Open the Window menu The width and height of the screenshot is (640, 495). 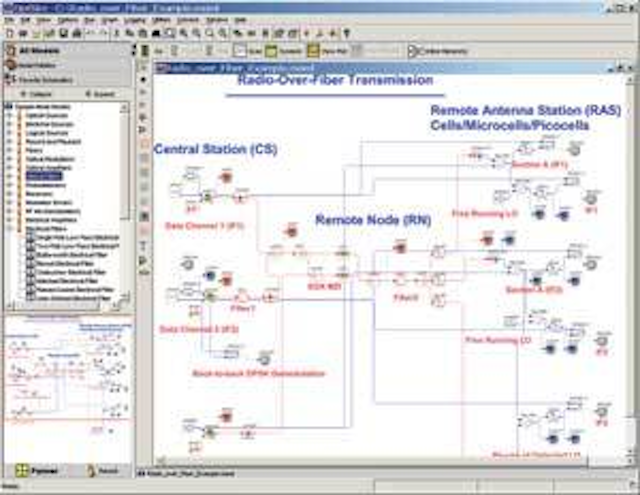tap(217, 20)
